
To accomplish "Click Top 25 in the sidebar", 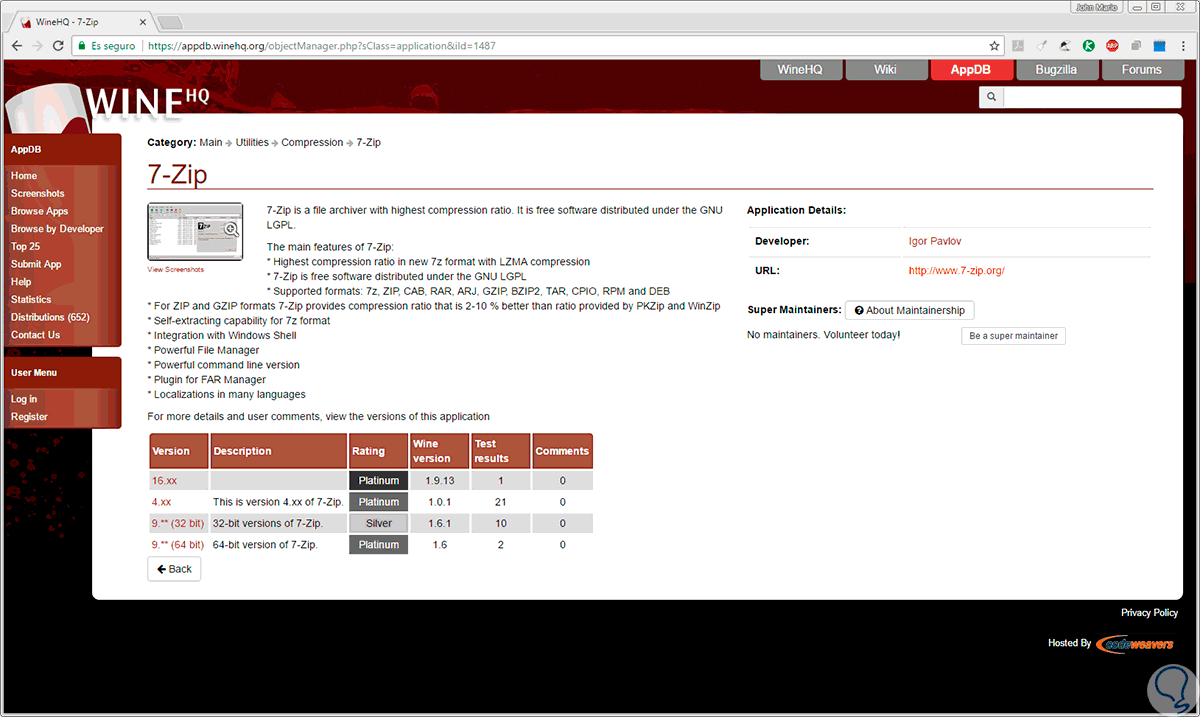I will coord(26,247).
